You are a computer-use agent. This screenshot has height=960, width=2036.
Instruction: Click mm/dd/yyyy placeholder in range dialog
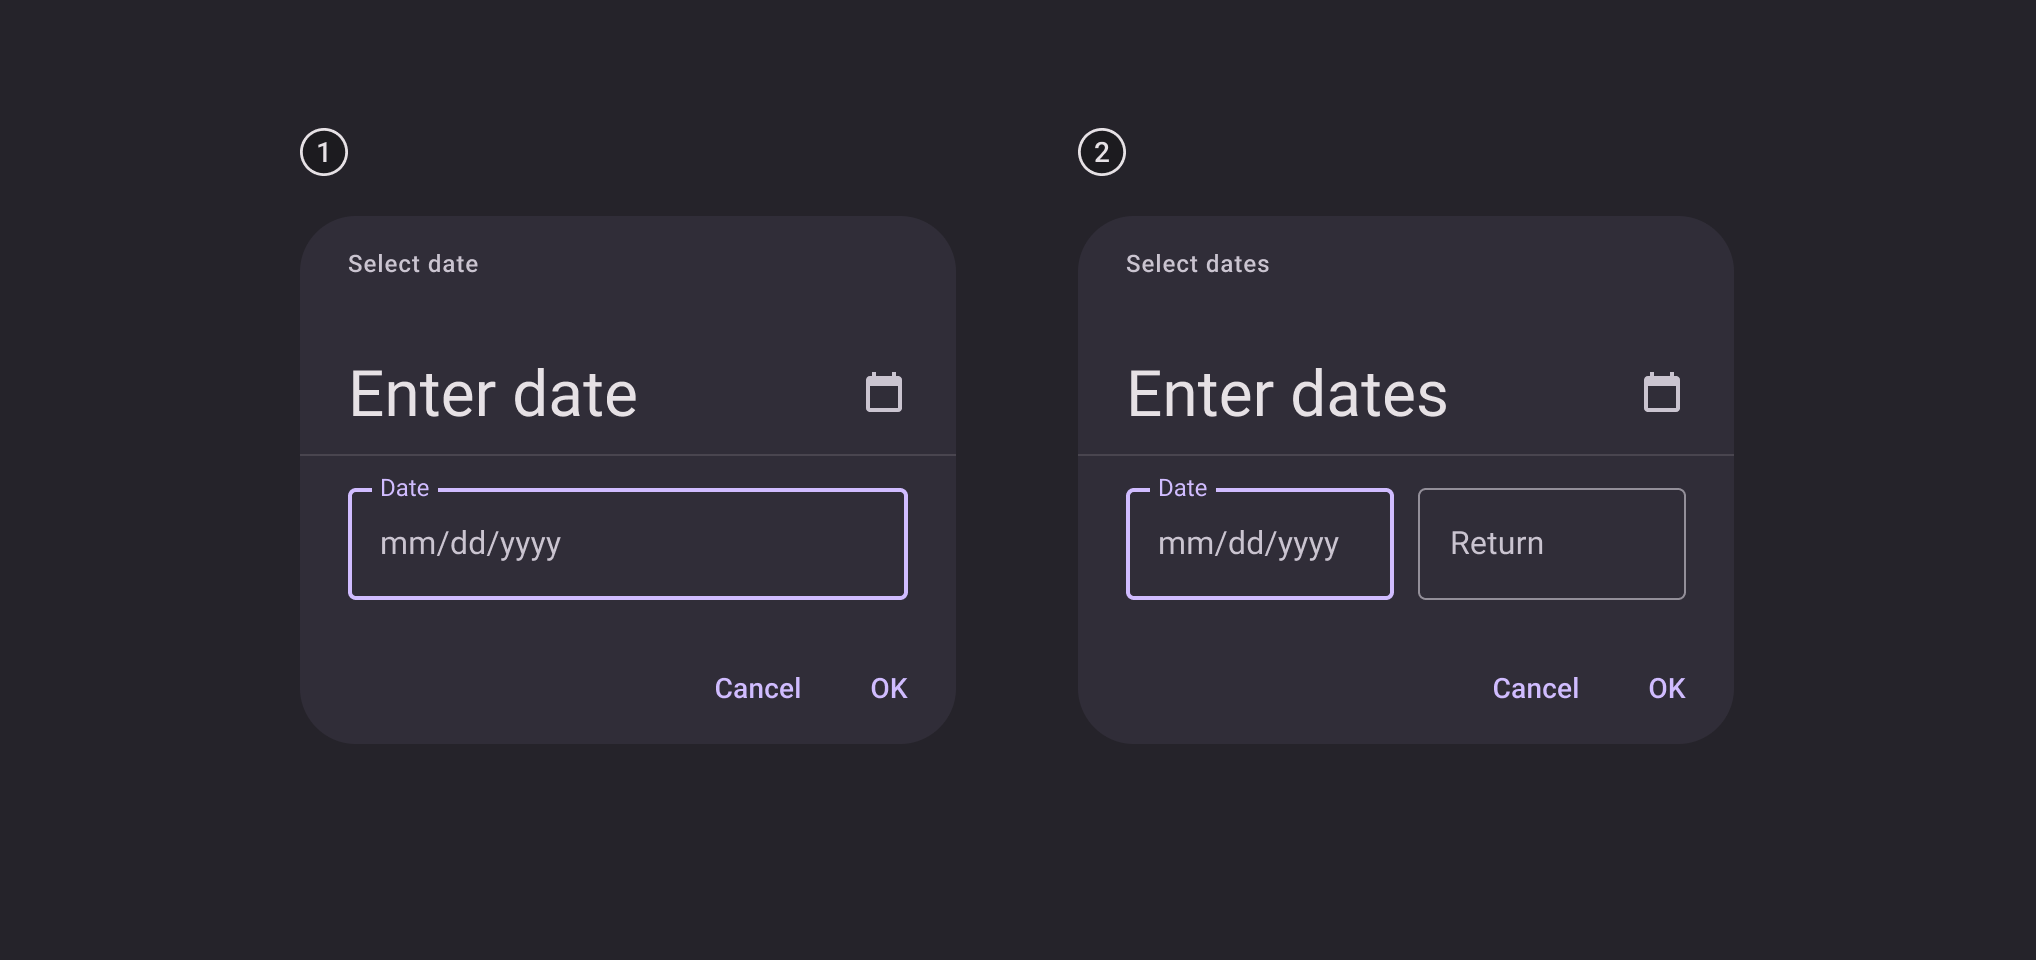pyautogui.click(x=1247, y=544)
